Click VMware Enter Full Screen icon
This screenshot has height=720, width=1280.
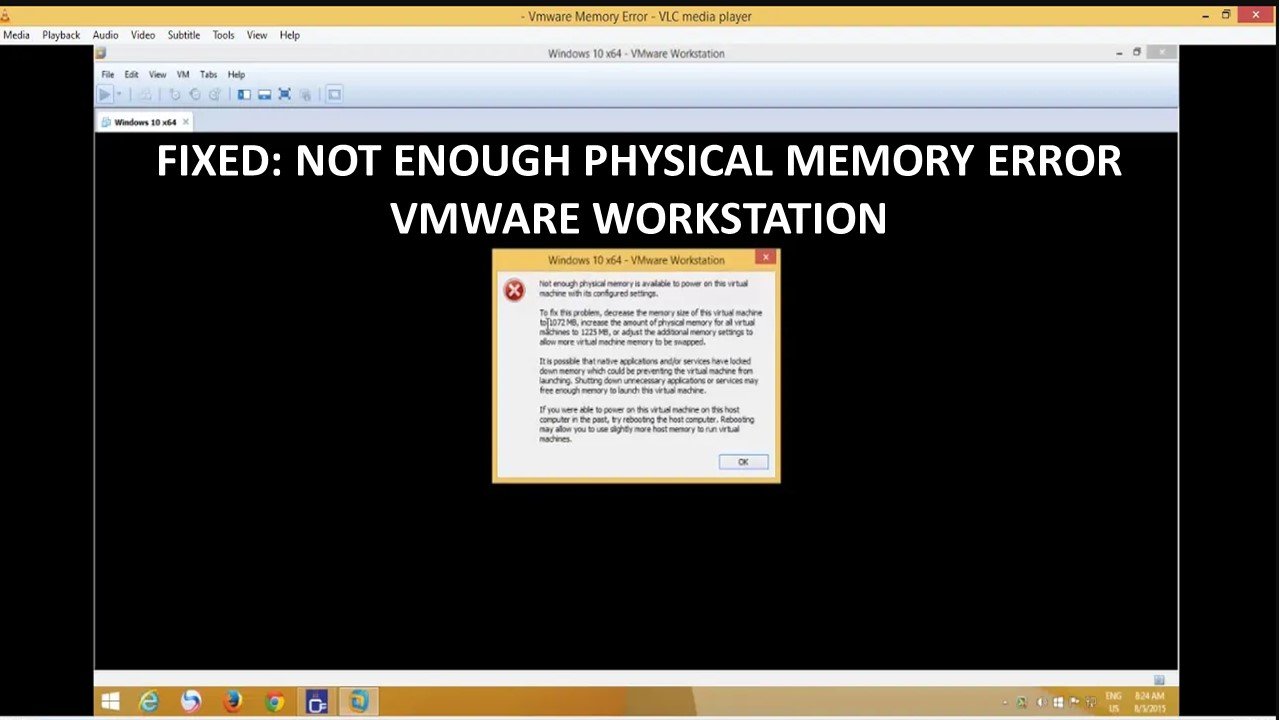point(284,94)
